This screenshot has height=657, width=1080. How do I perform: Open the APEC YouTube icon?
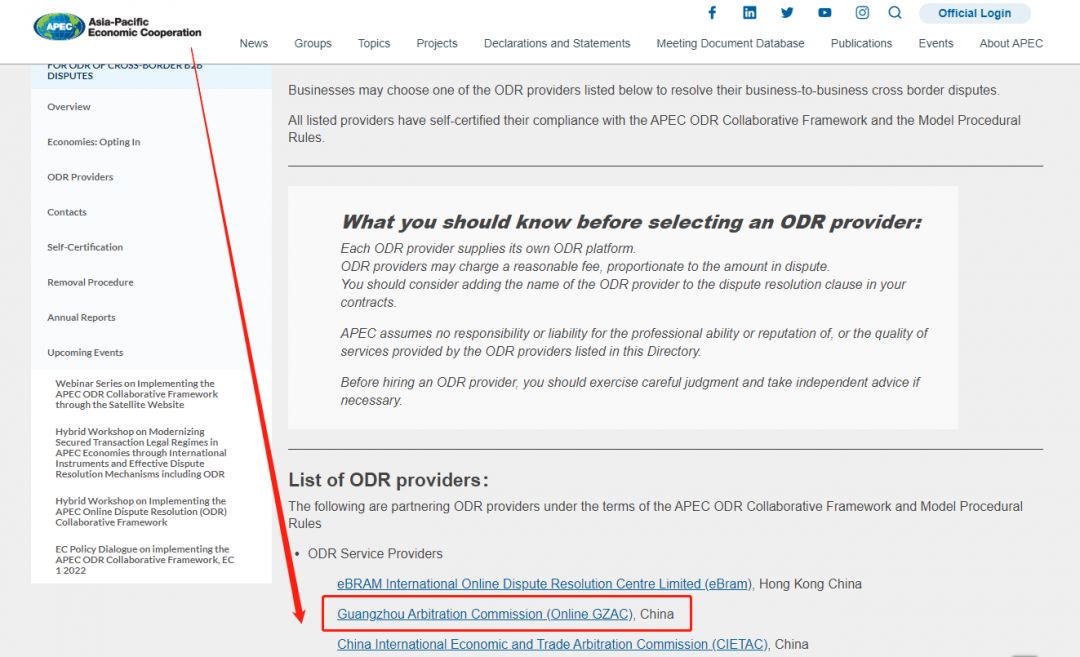pyautogui.click(x=824, y=12)
